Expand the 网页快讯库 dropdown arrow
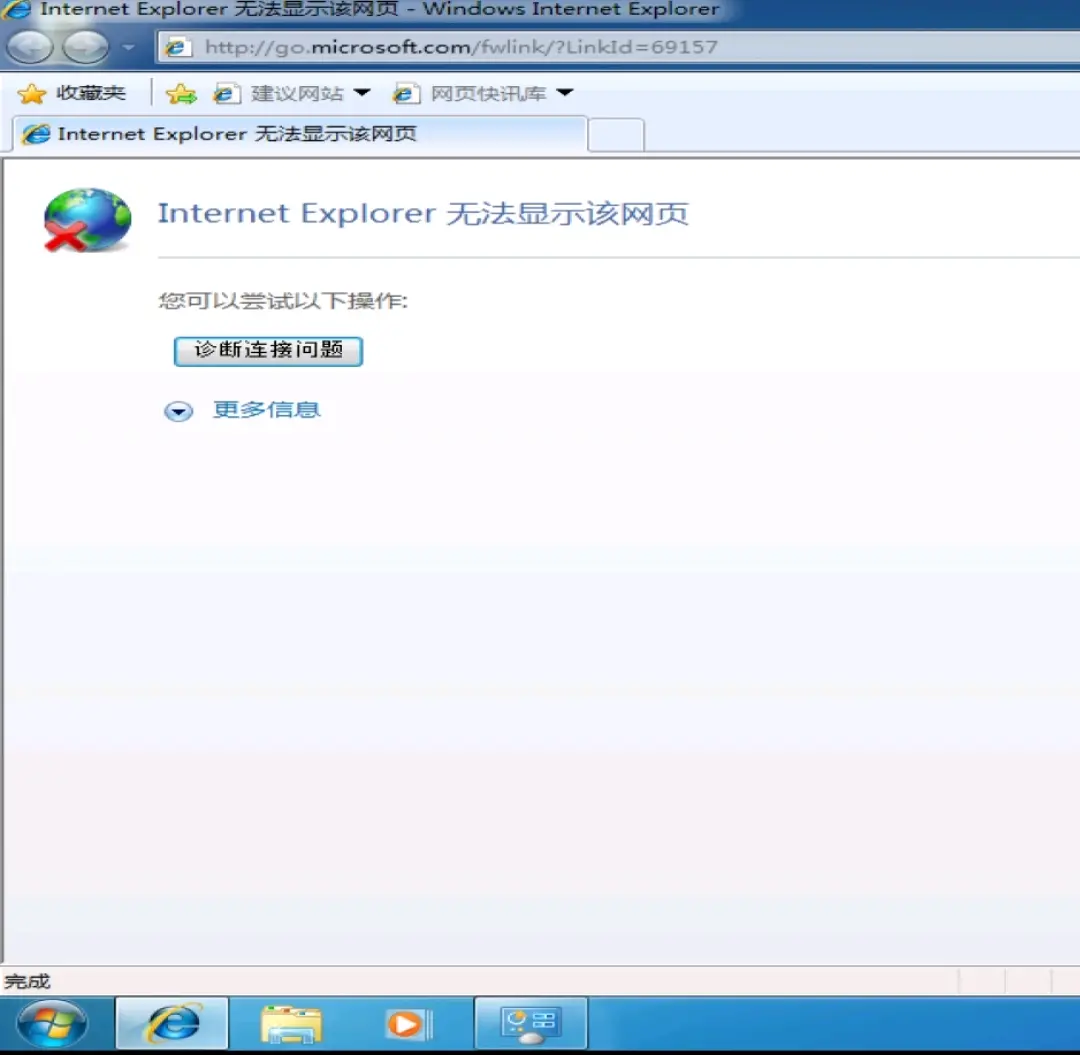The height and width of the screenshot is (1055, 1080). [565, 93]
